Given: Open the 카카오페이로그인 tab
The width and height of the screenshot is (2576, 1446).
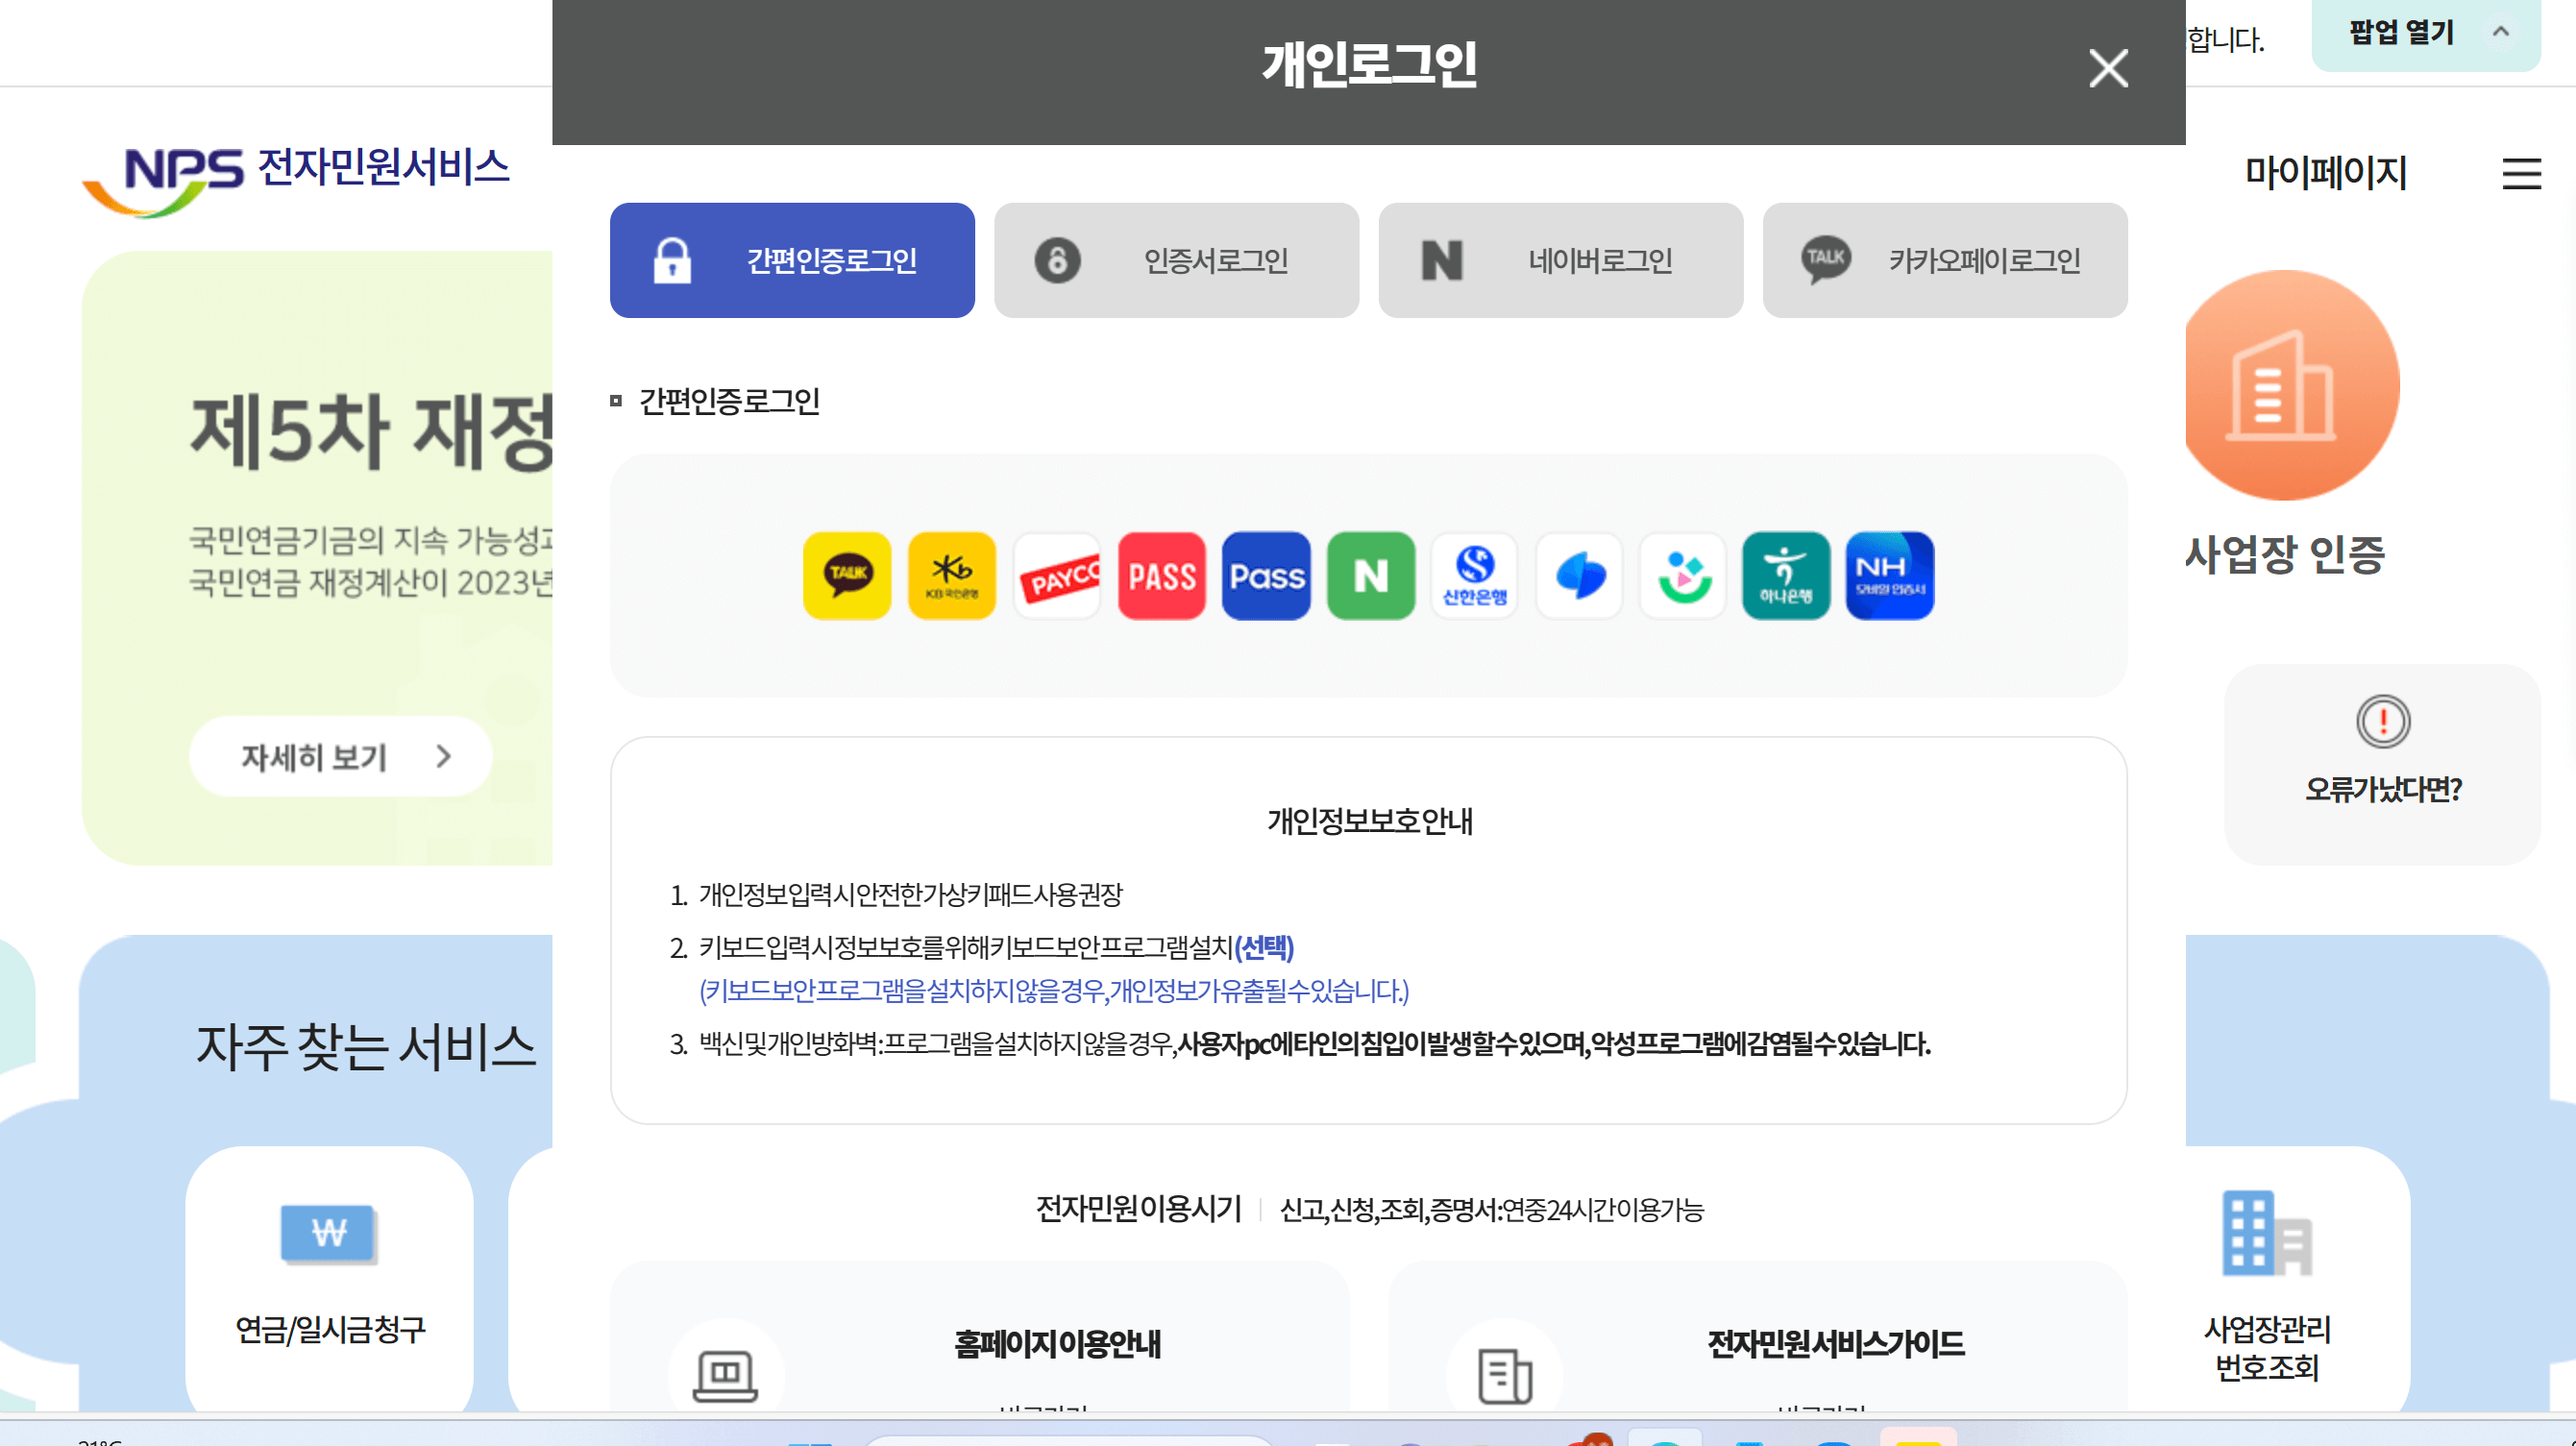Looking at the screenshot, I should (1944, 260).
